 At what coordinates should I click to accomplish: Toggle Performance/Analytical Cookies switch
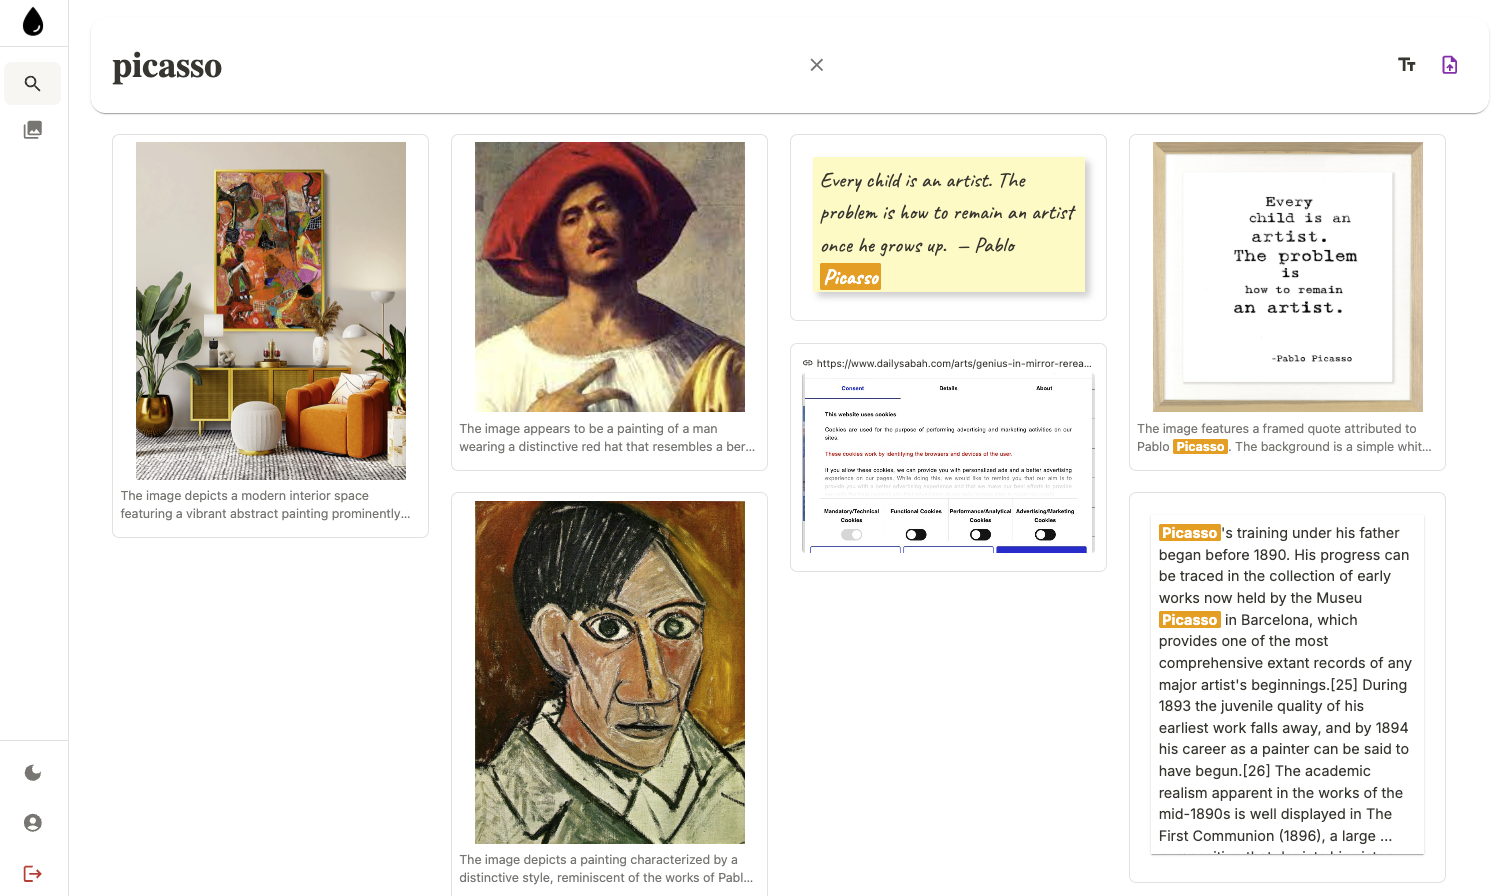coord(980,535)
